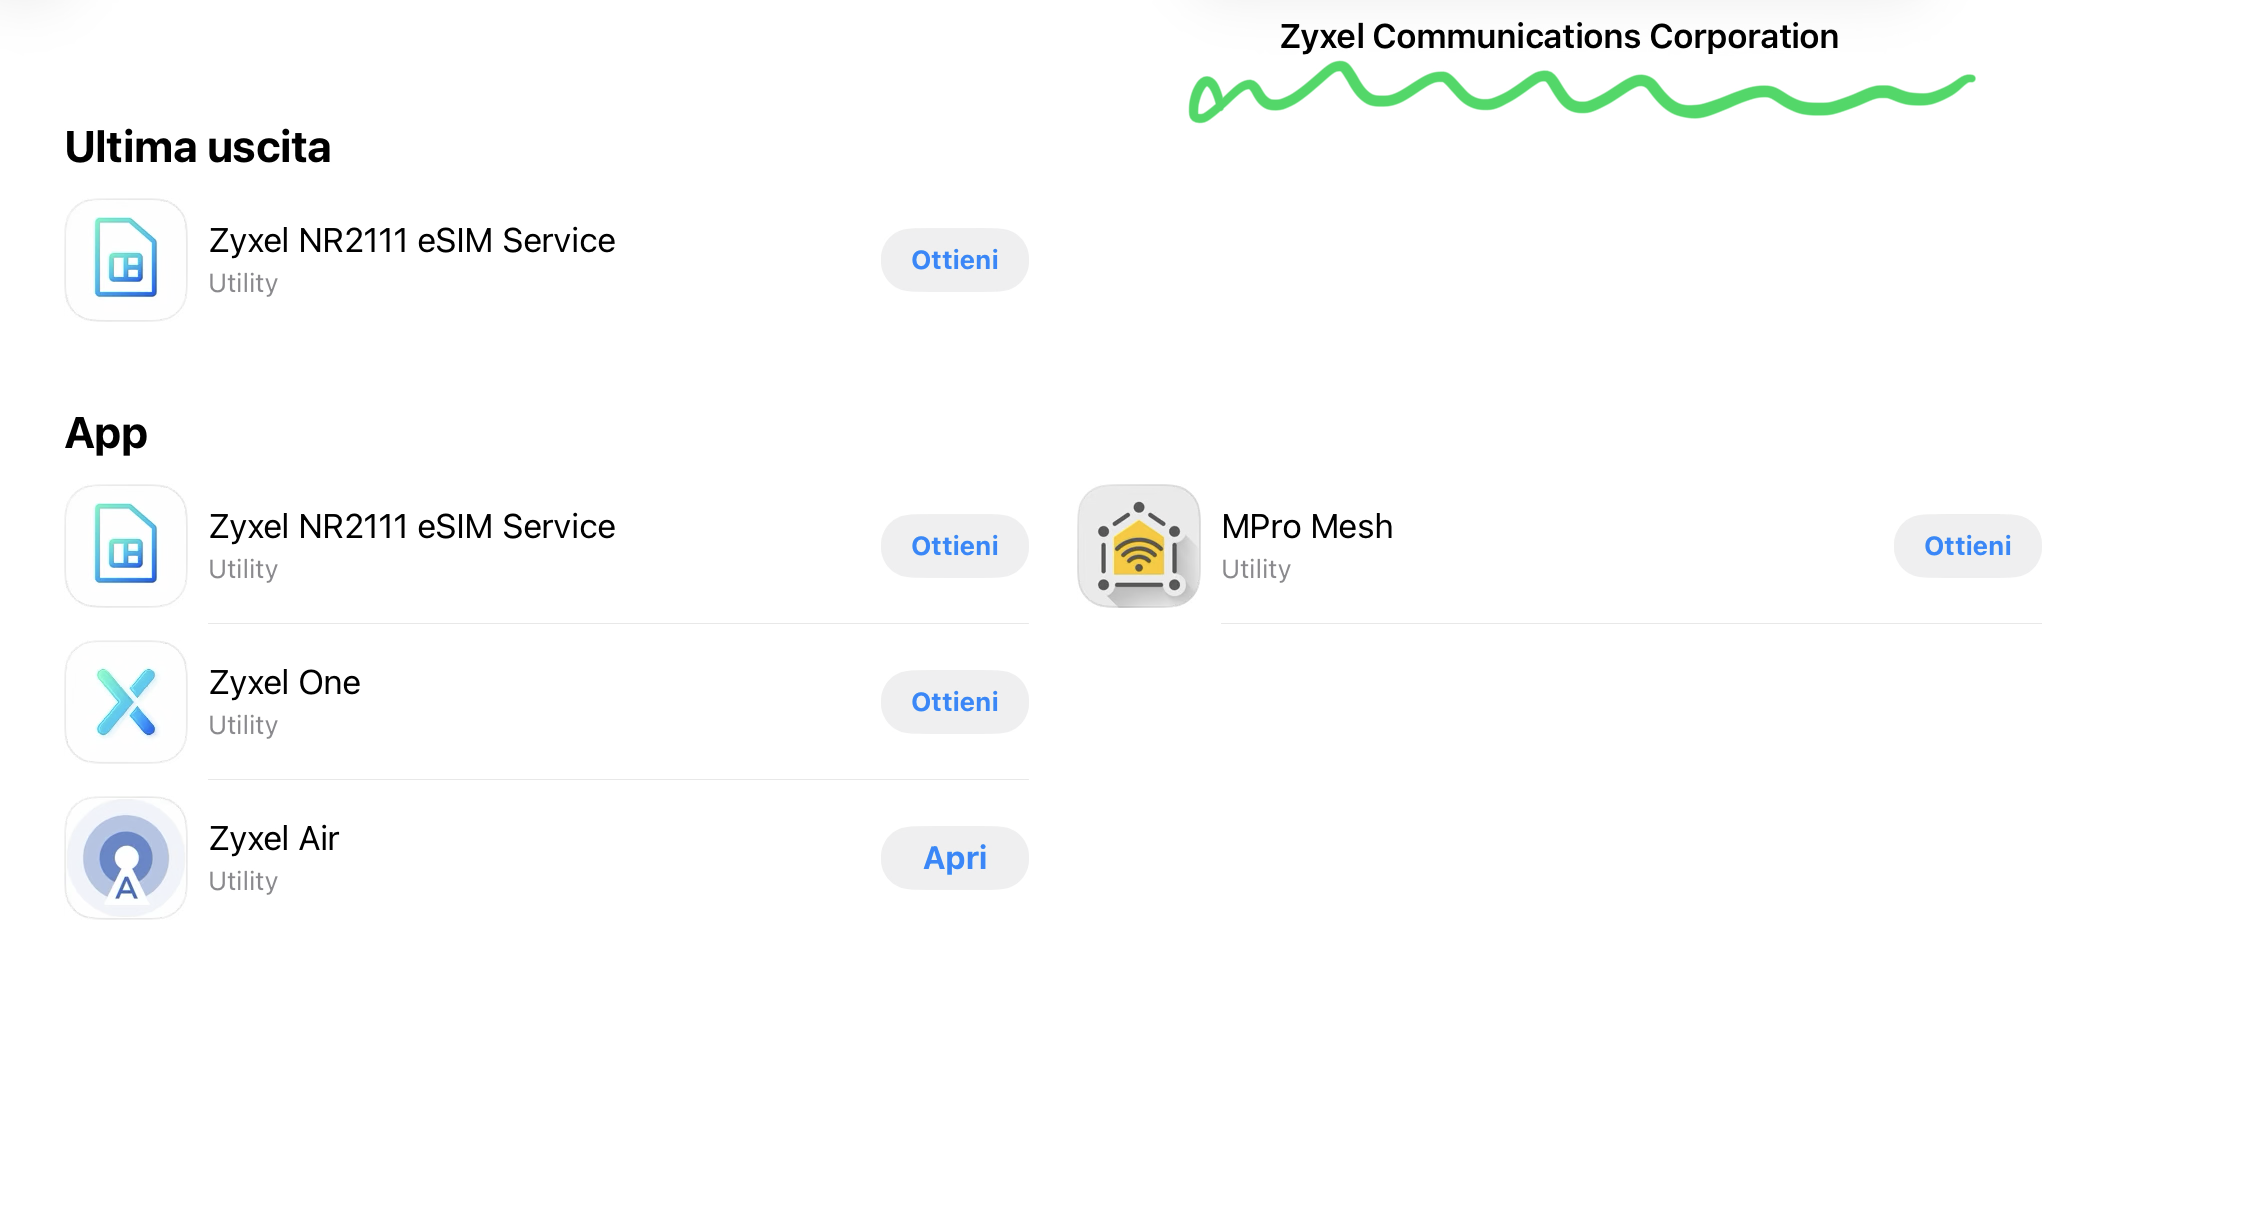Select the Zyxel Air title text

(x=274, y=838)
